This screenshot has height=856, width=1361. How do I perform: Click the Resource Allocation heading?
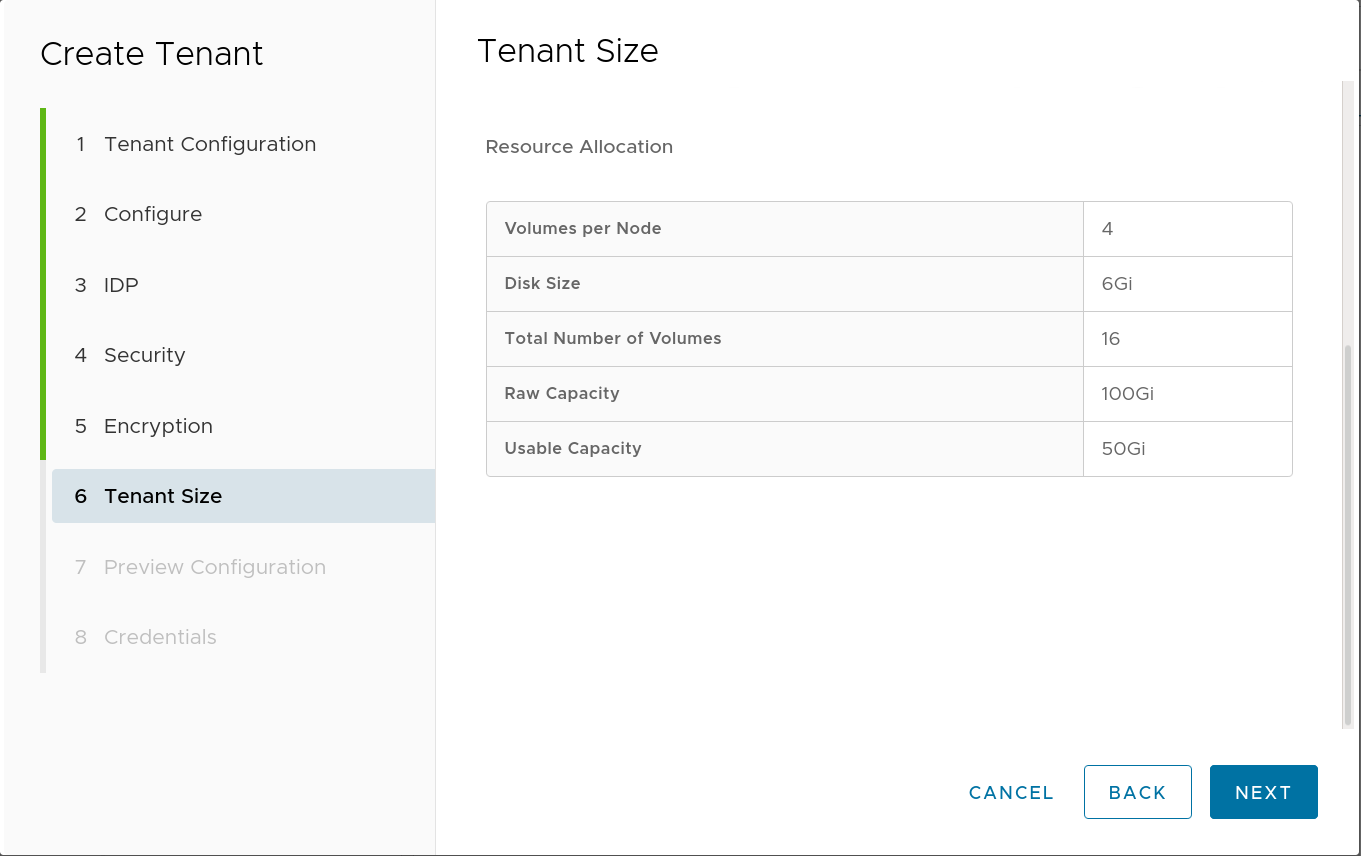[579, 147]
